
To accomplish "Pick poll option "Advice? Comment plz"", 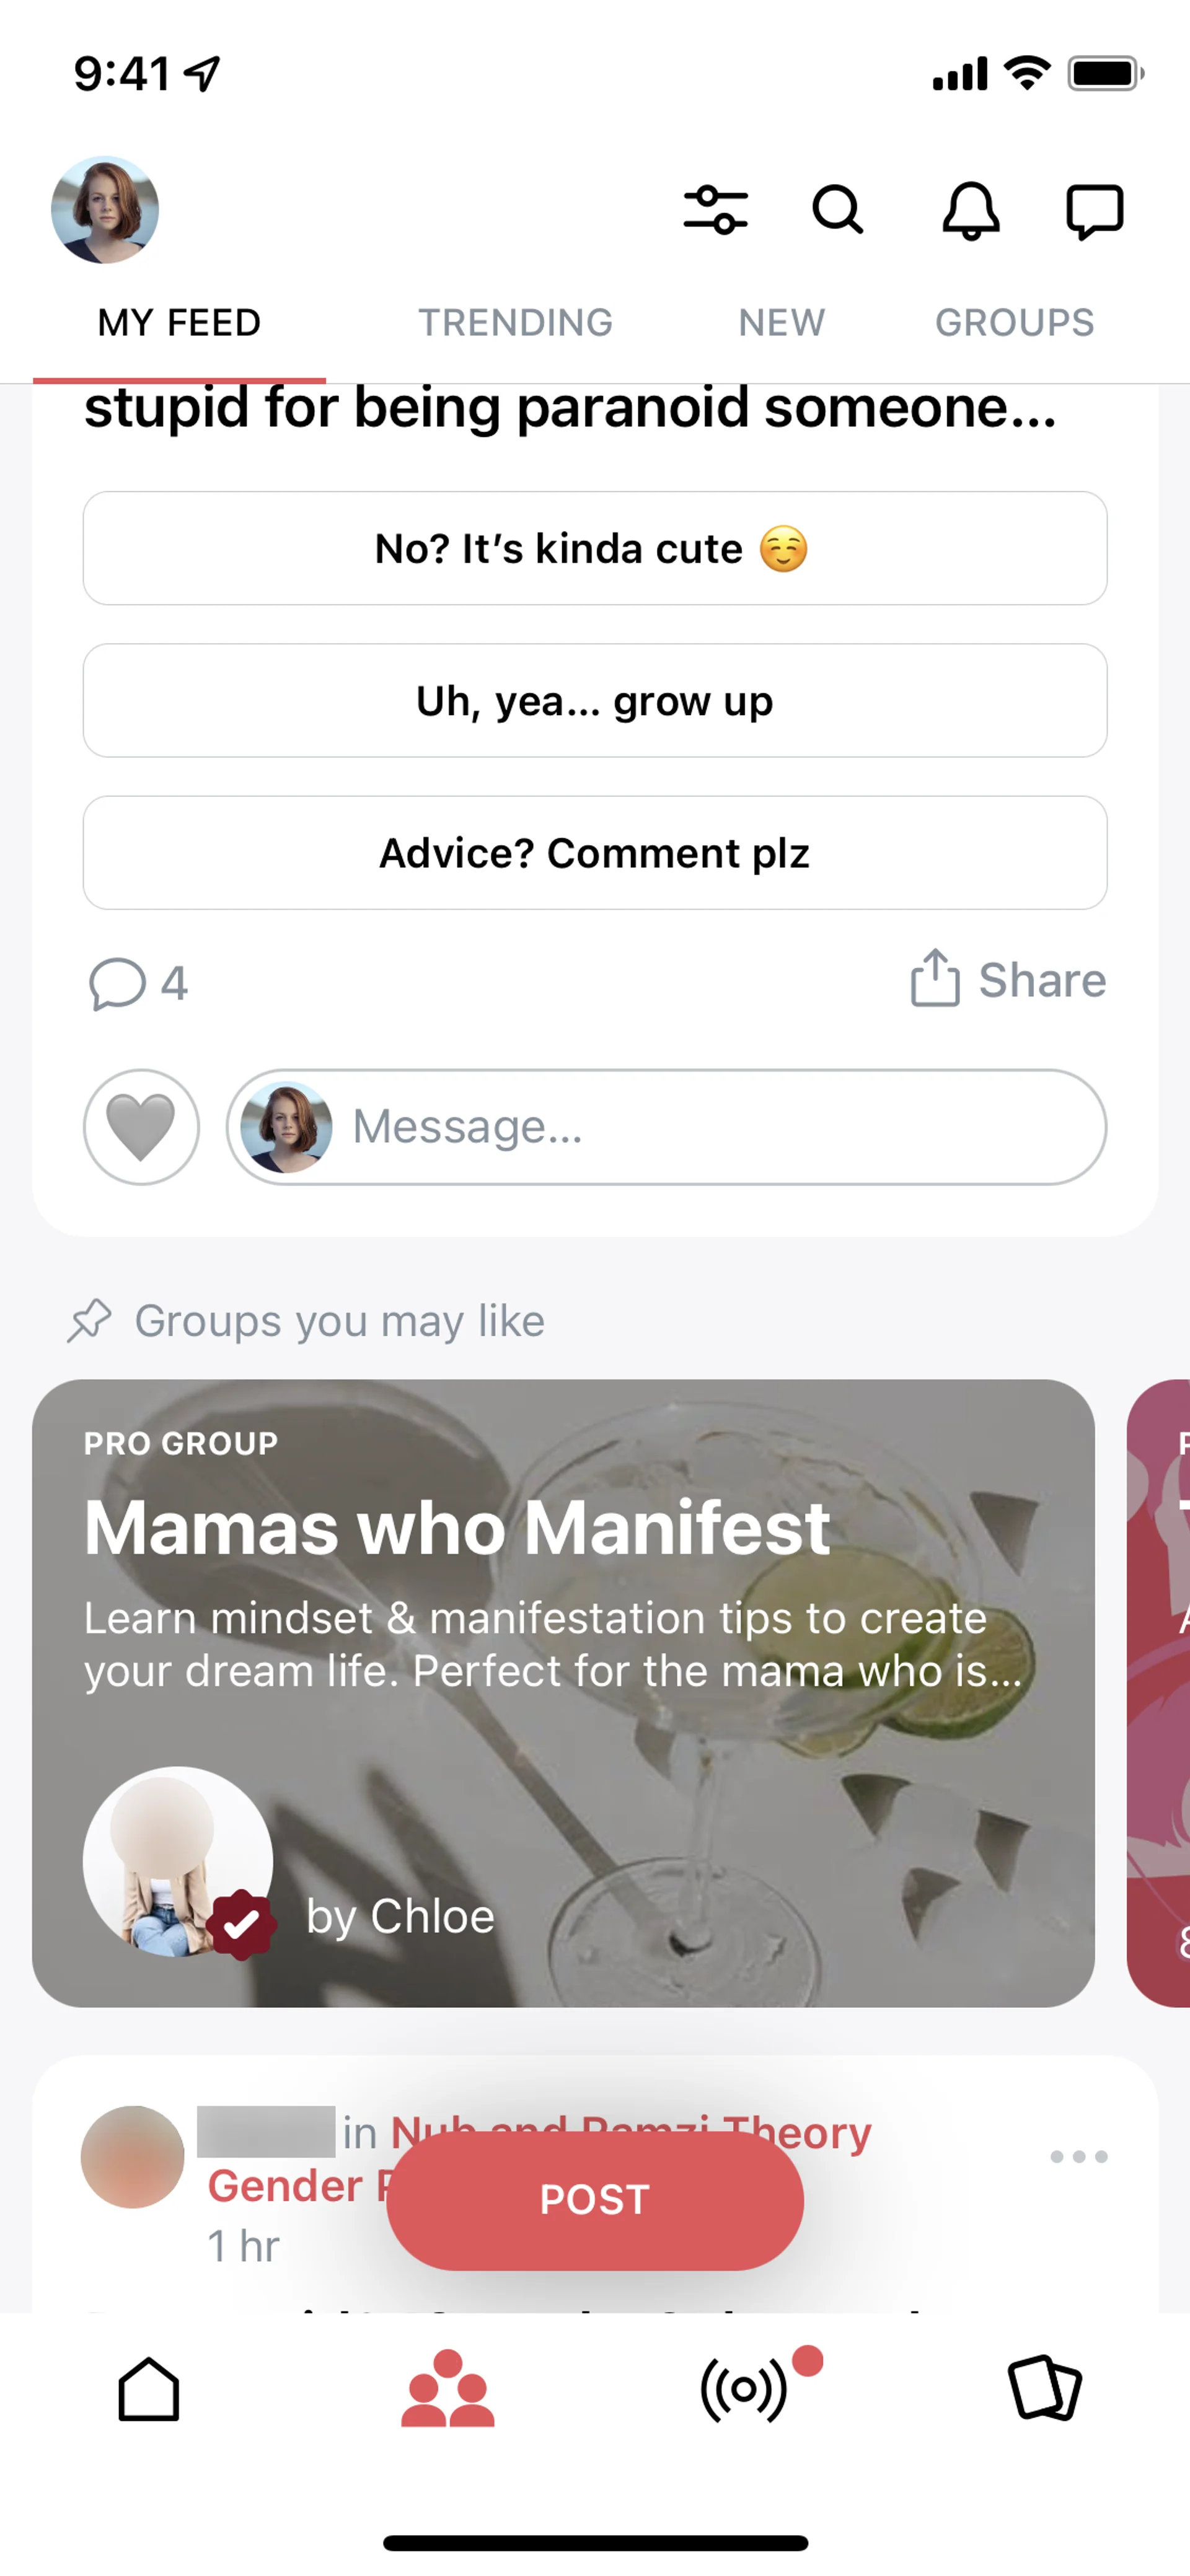I will pyautogui.click(x=595, y=853).
